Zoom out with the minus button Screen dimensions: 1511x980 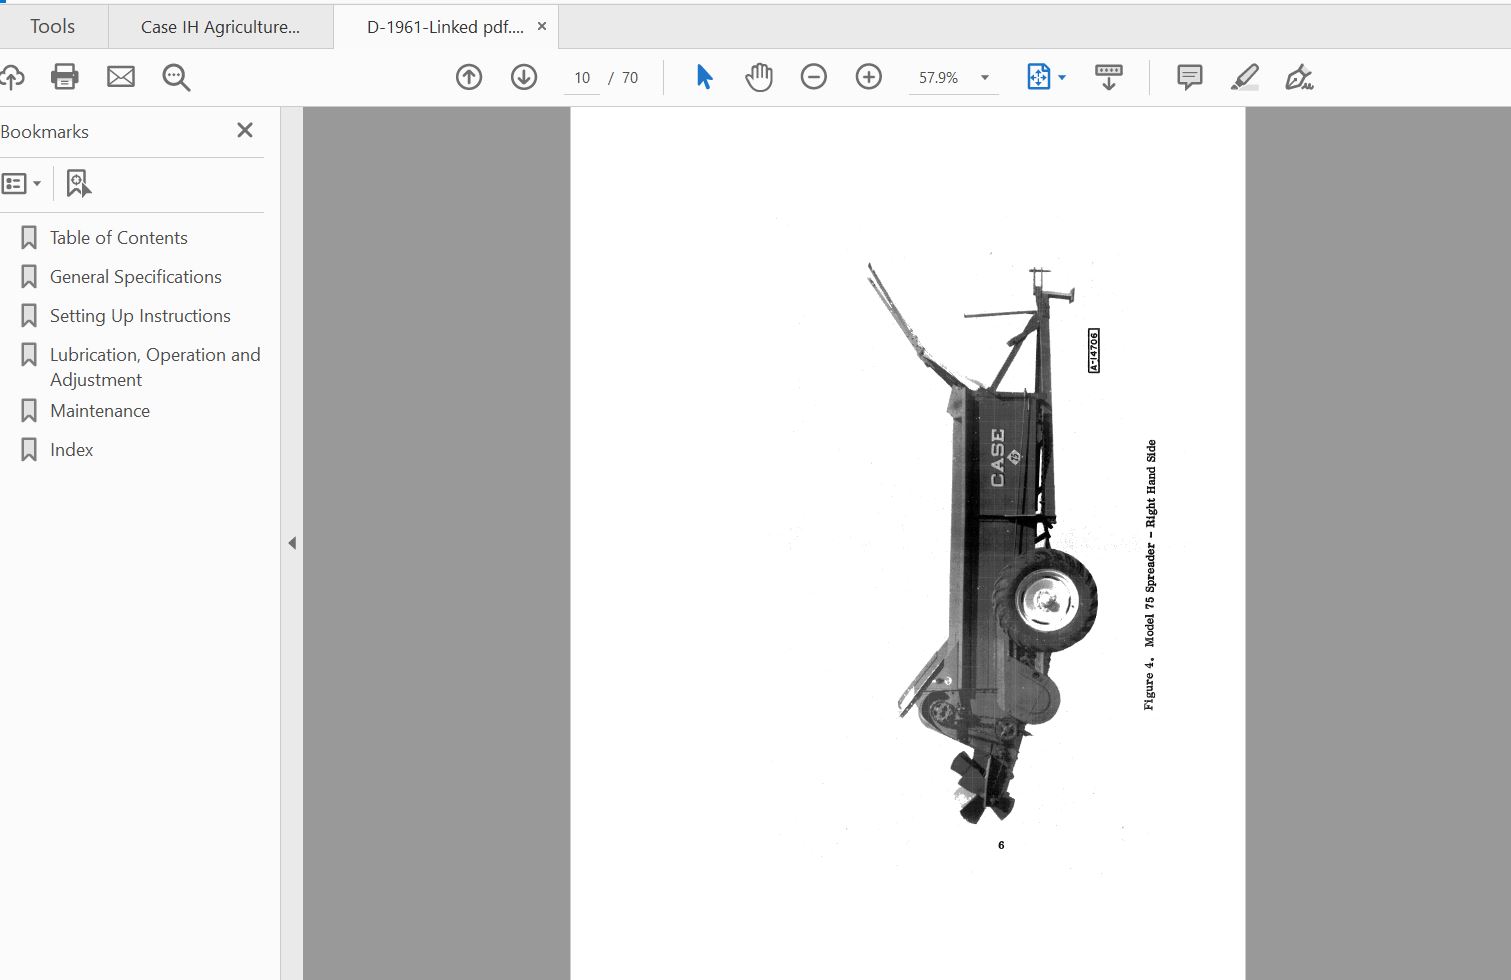[x=814, y=77]
